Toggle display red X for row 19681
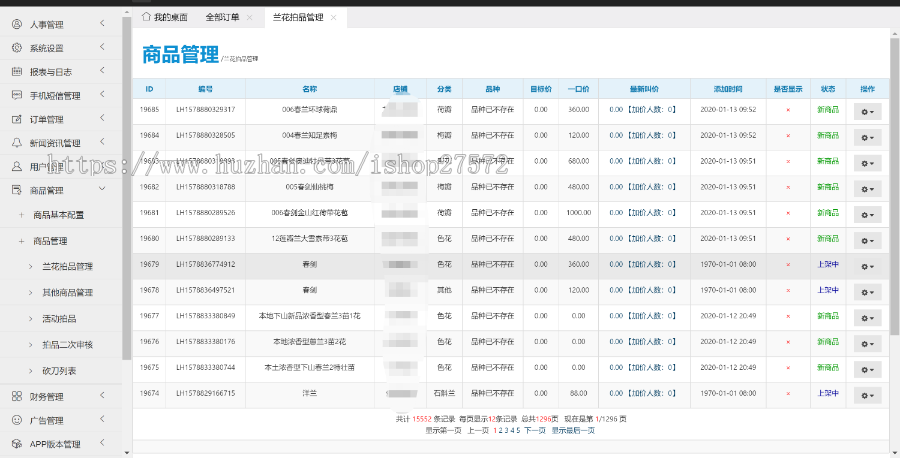Image resolution: width=900 pixels, height=458 pixels. pyautogui.click(x=788, y=213)
